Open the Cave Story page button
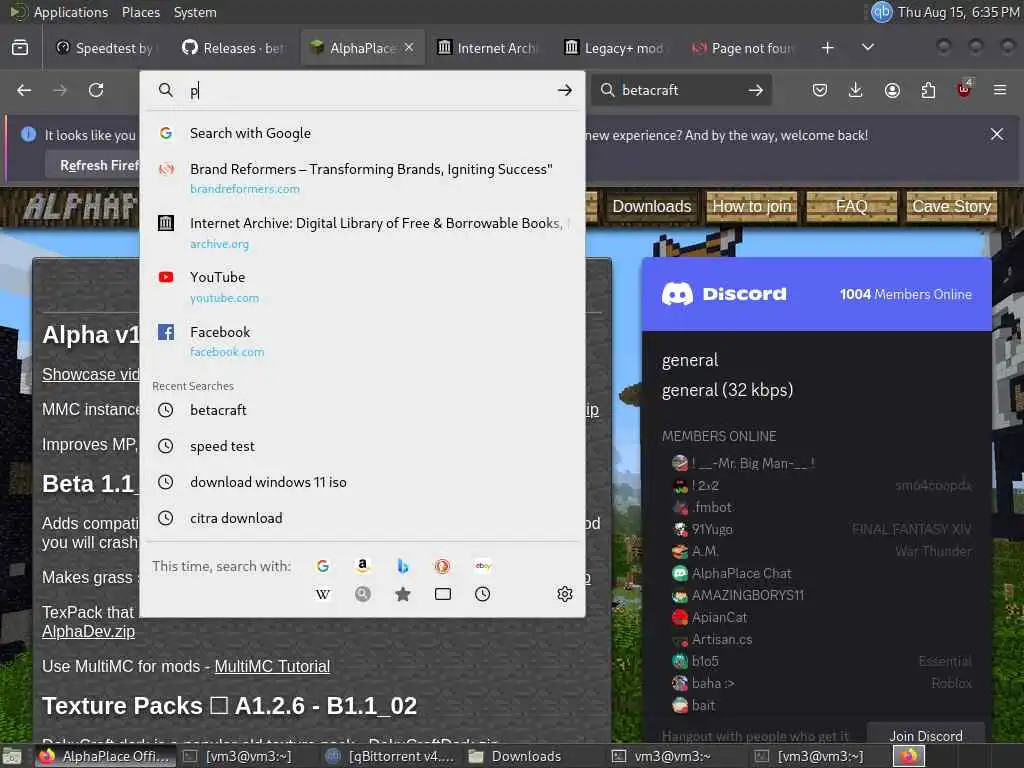 point(952,206)
